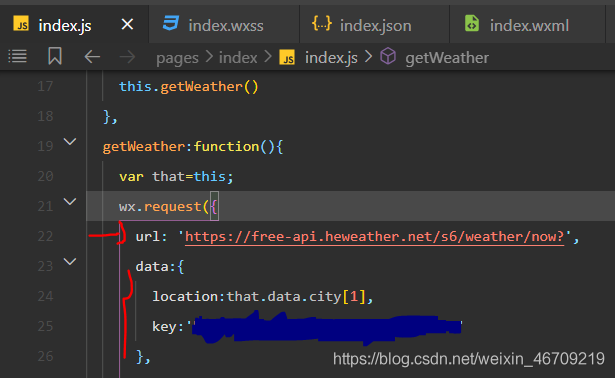Open the index.js breadcrumb item
This screenshot has width=615, height=378.
331,58
